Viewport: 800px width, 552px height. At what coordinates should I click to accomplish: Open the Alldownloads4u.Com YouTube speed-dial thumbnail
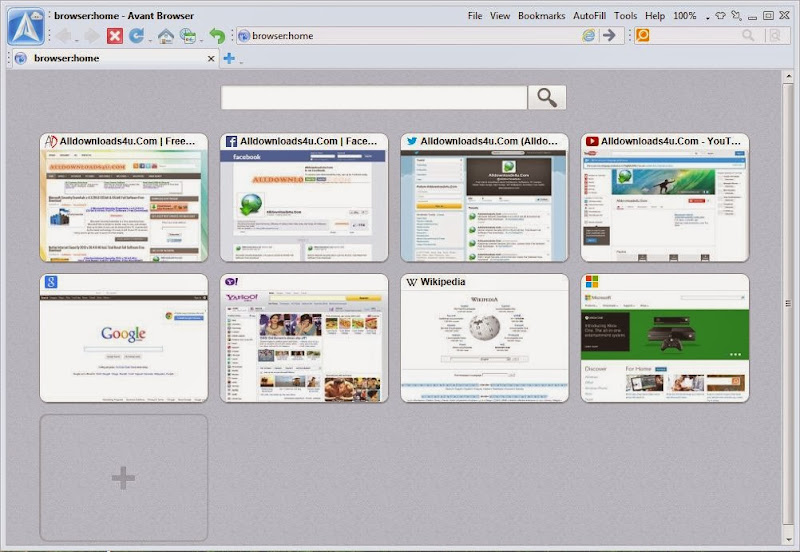pyautogui.click(x=665, y=198)
